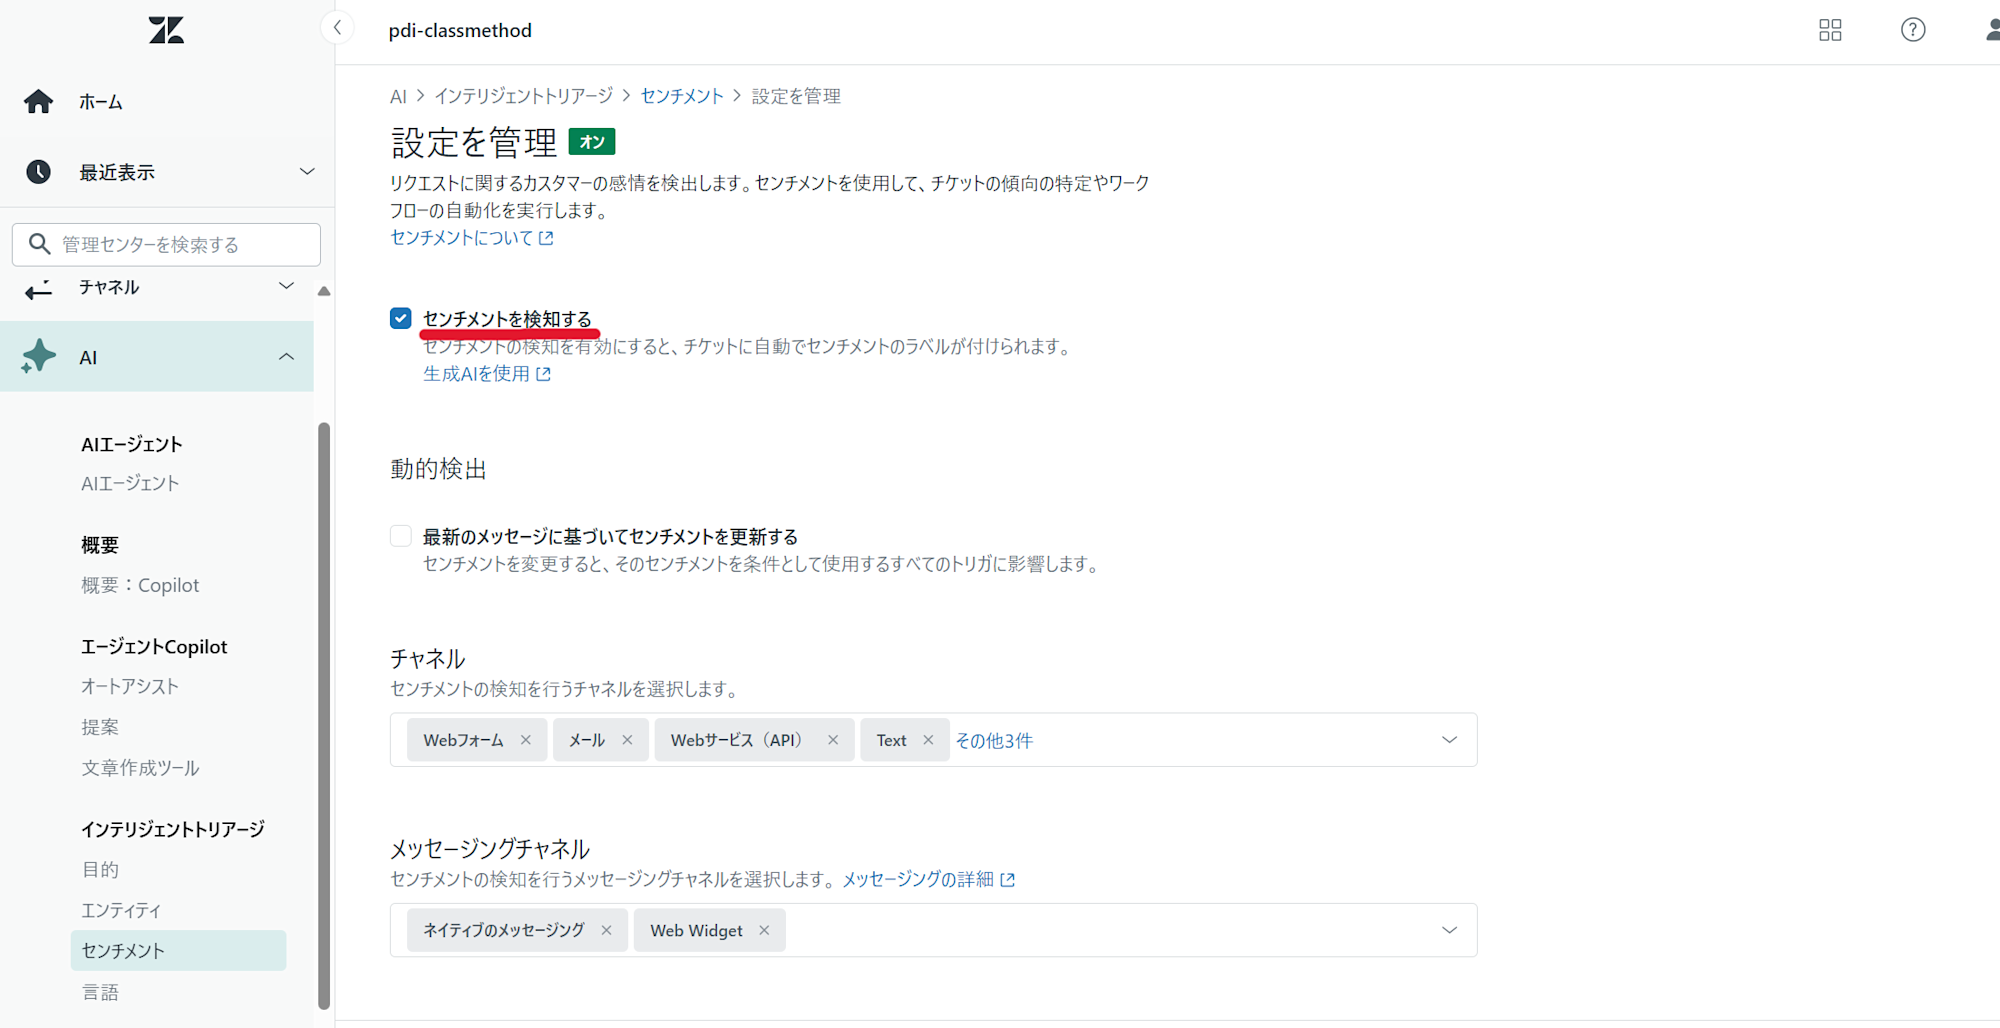Click the 最近表示 clock icon

[x=39, y=172]
